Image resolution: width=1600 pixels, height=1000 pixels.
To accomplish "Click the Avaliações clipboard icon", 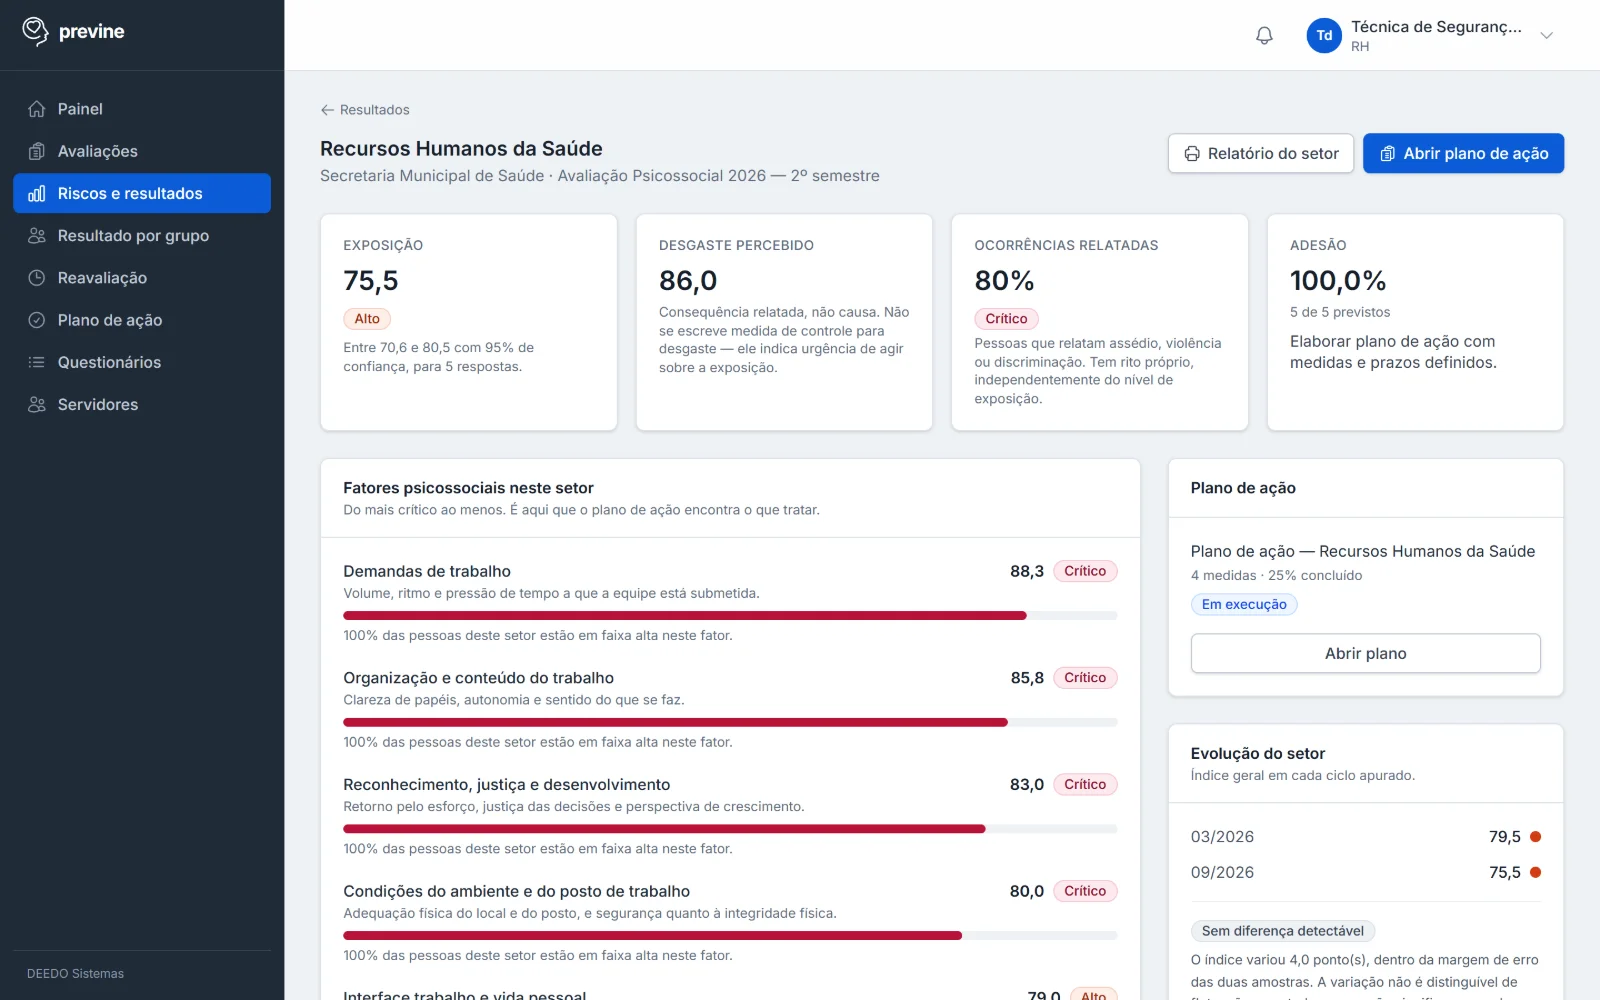I will [37, 151].
